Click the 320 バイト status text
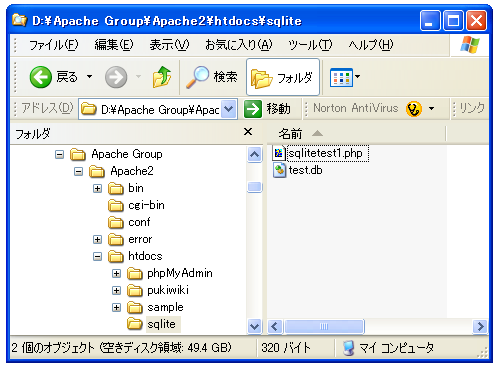 pyautogui.click(x=286, y=348)
